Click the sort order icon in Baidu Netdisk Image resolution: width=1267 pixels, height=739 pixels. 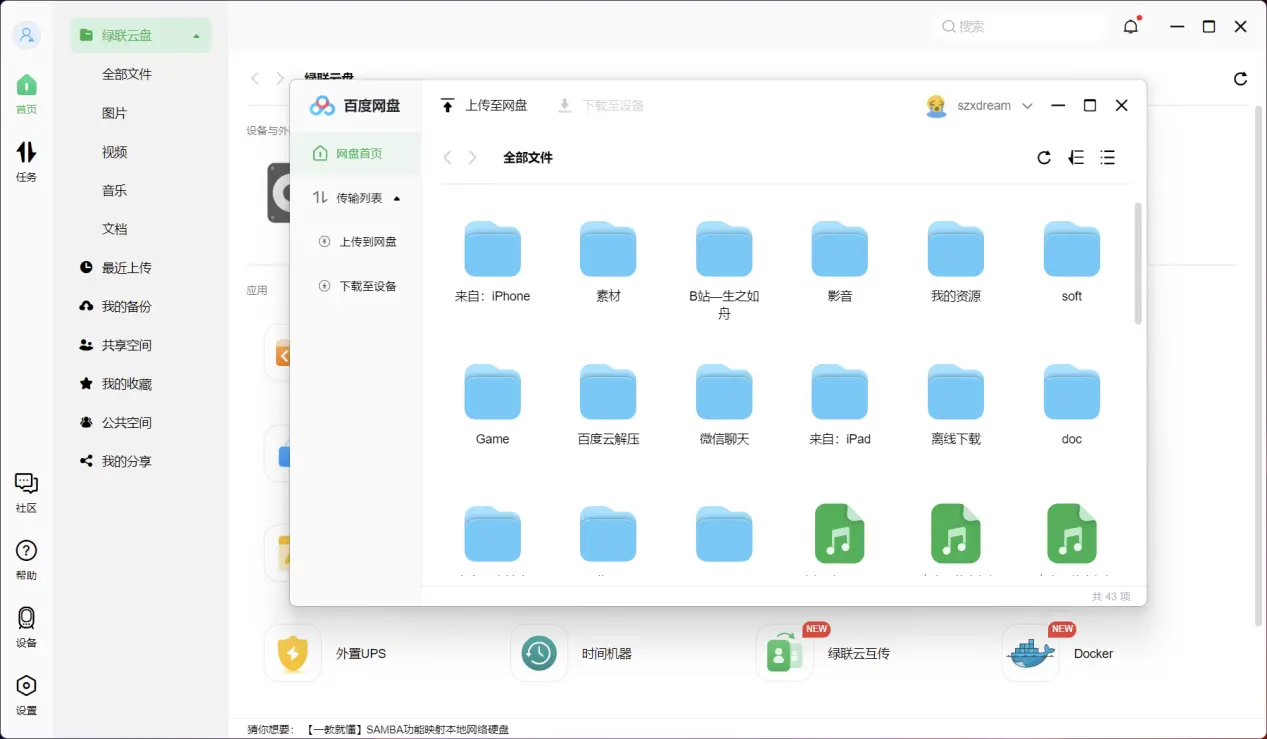[1075, 157]
